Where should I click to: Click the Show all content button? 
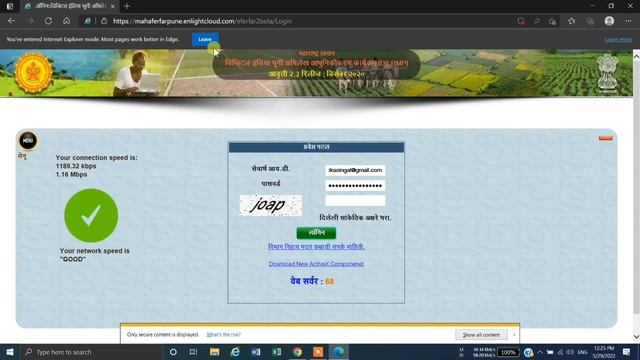tap(481, 335)
